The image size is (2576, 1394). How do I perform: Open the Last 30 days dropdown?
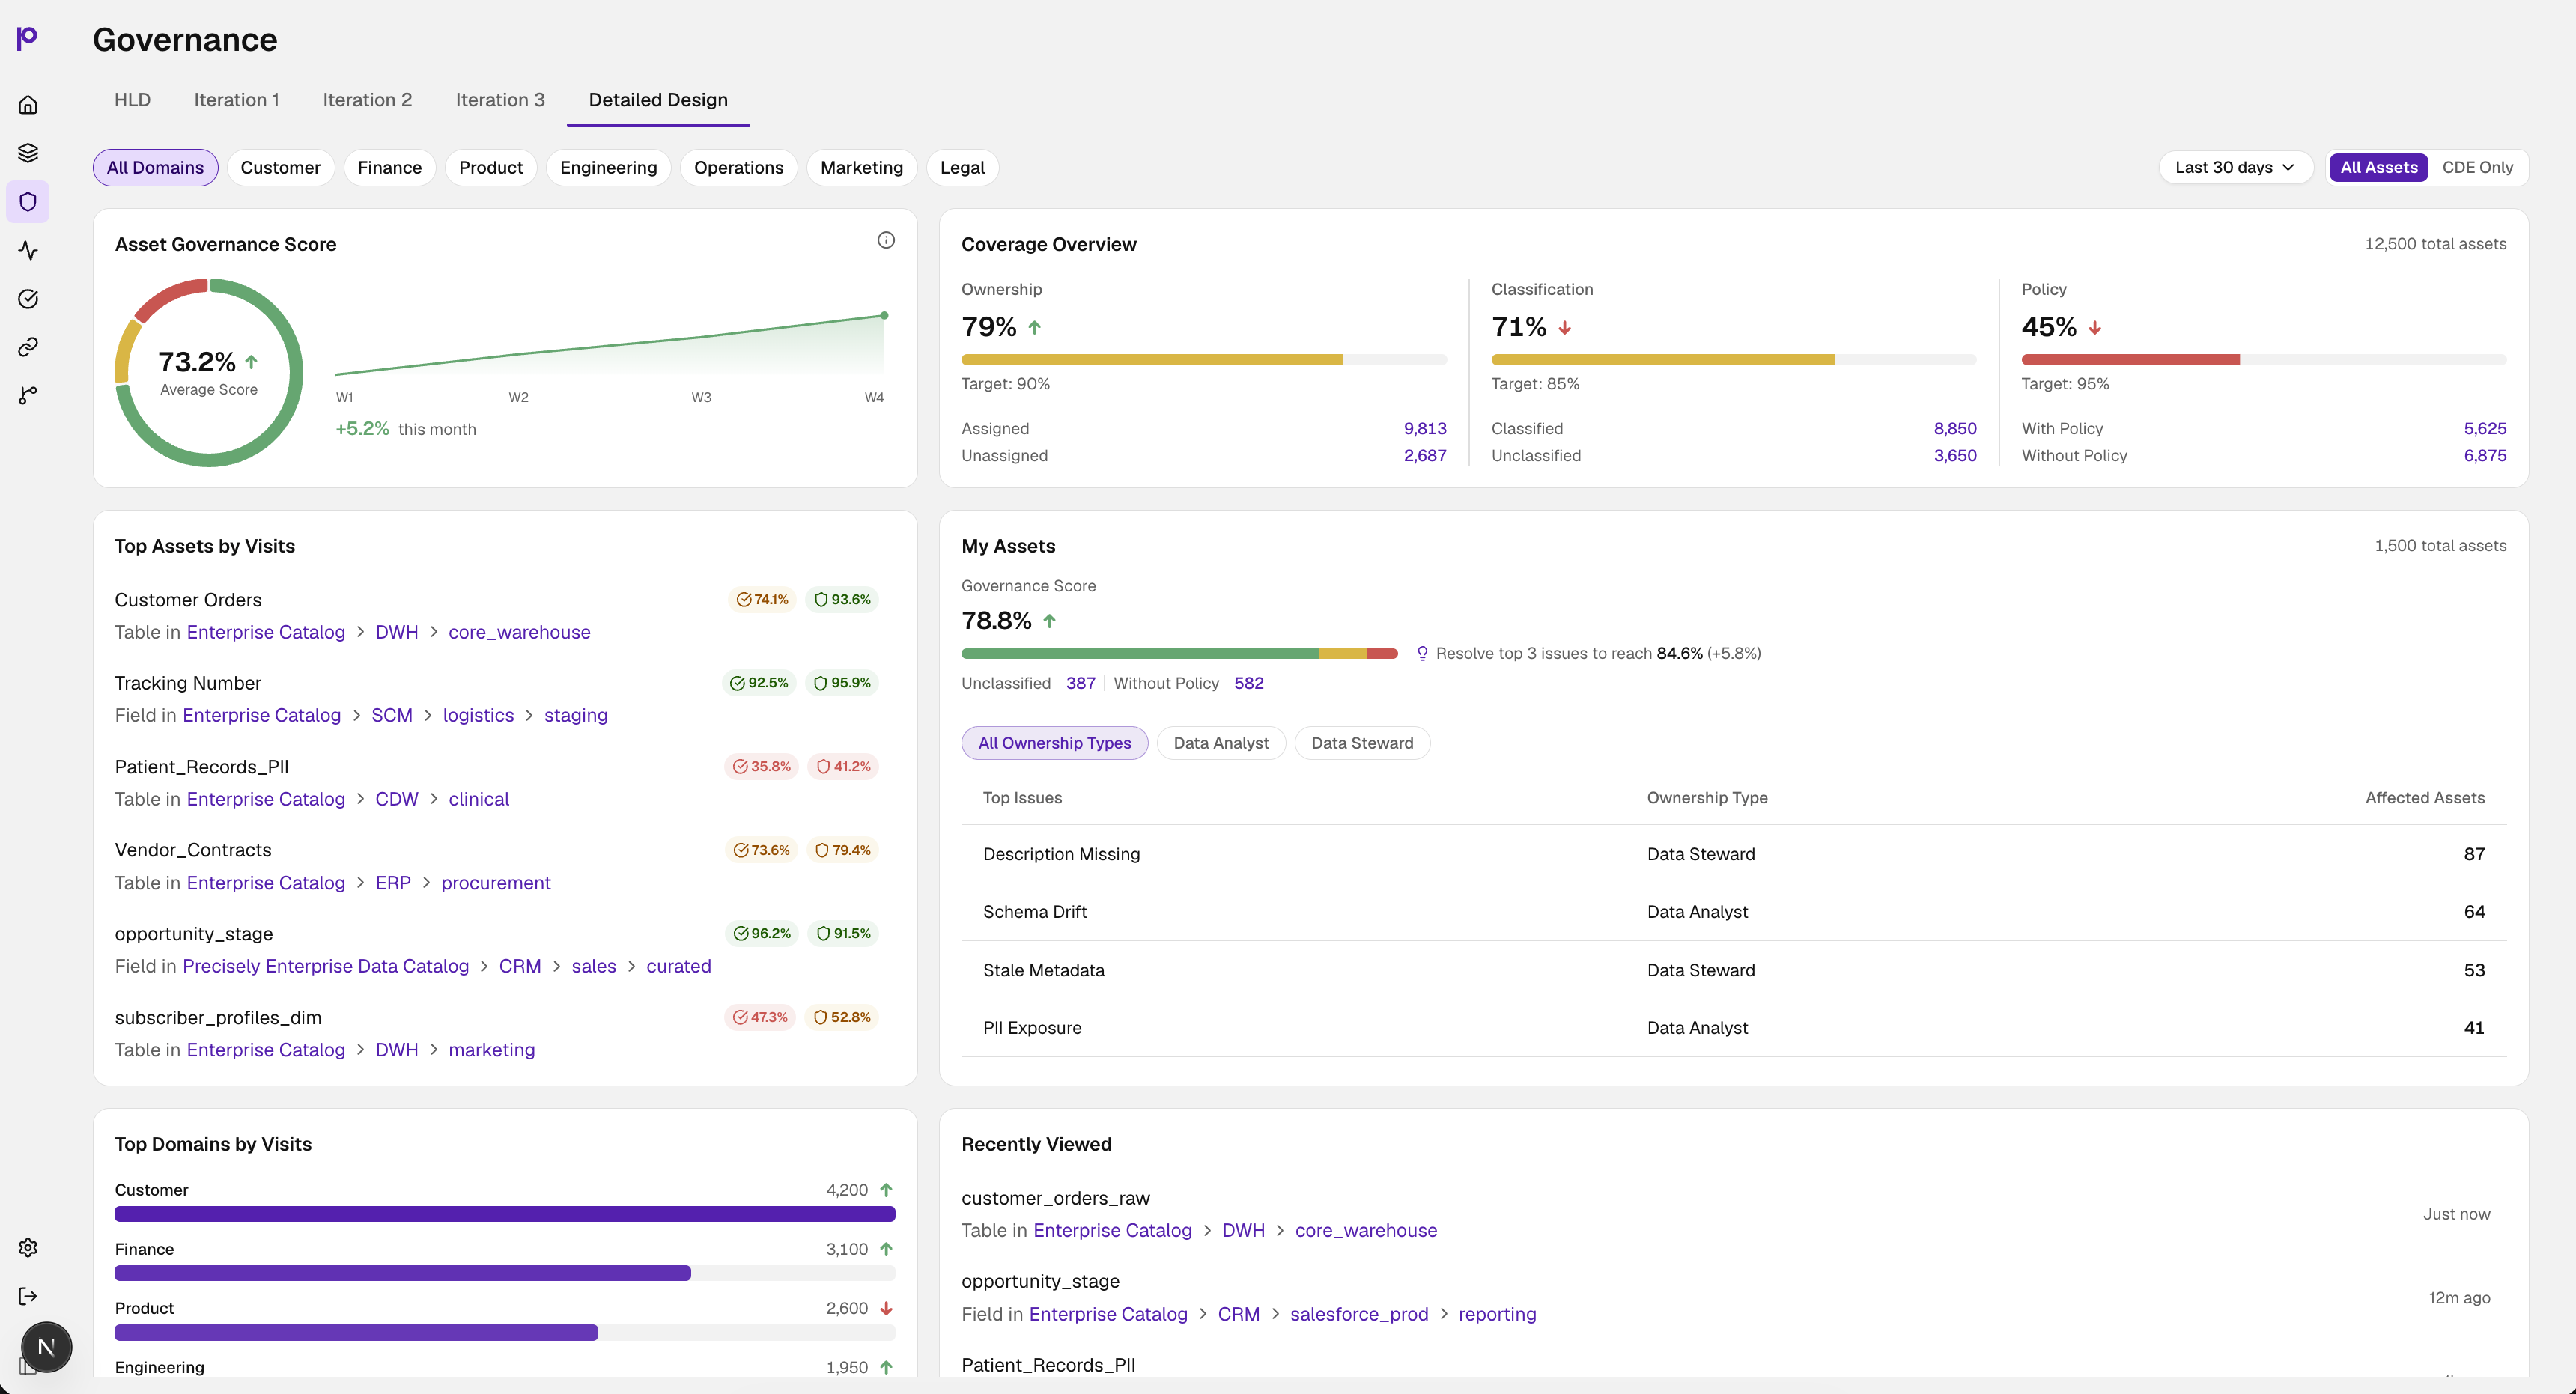[x=2235, y=168]
